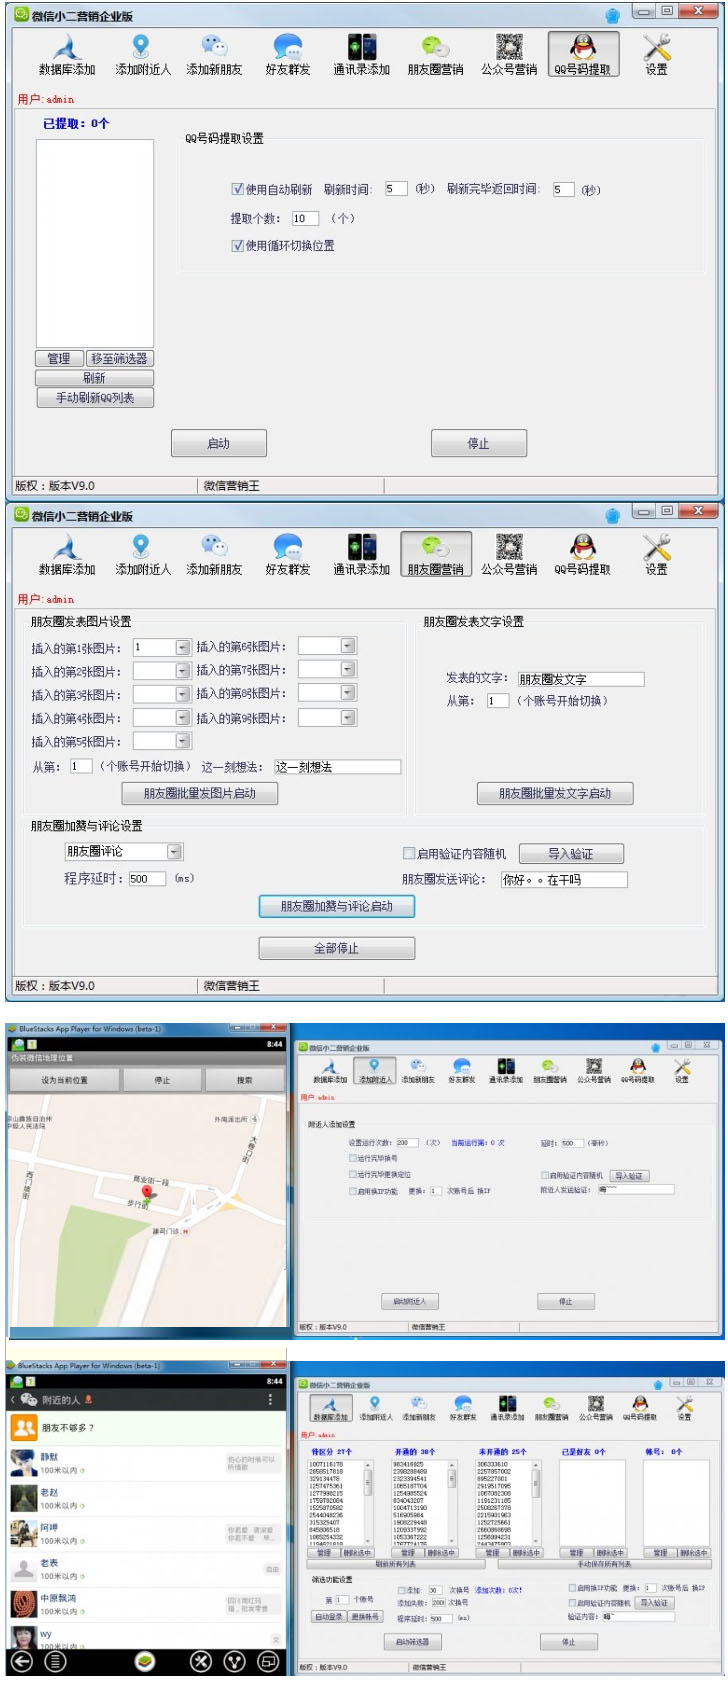The width and height of the screenshot is (728, 1681).
Task: Toggle 添加 checkbox in 筛选功能设置
Action: (x=402, y=1589)
